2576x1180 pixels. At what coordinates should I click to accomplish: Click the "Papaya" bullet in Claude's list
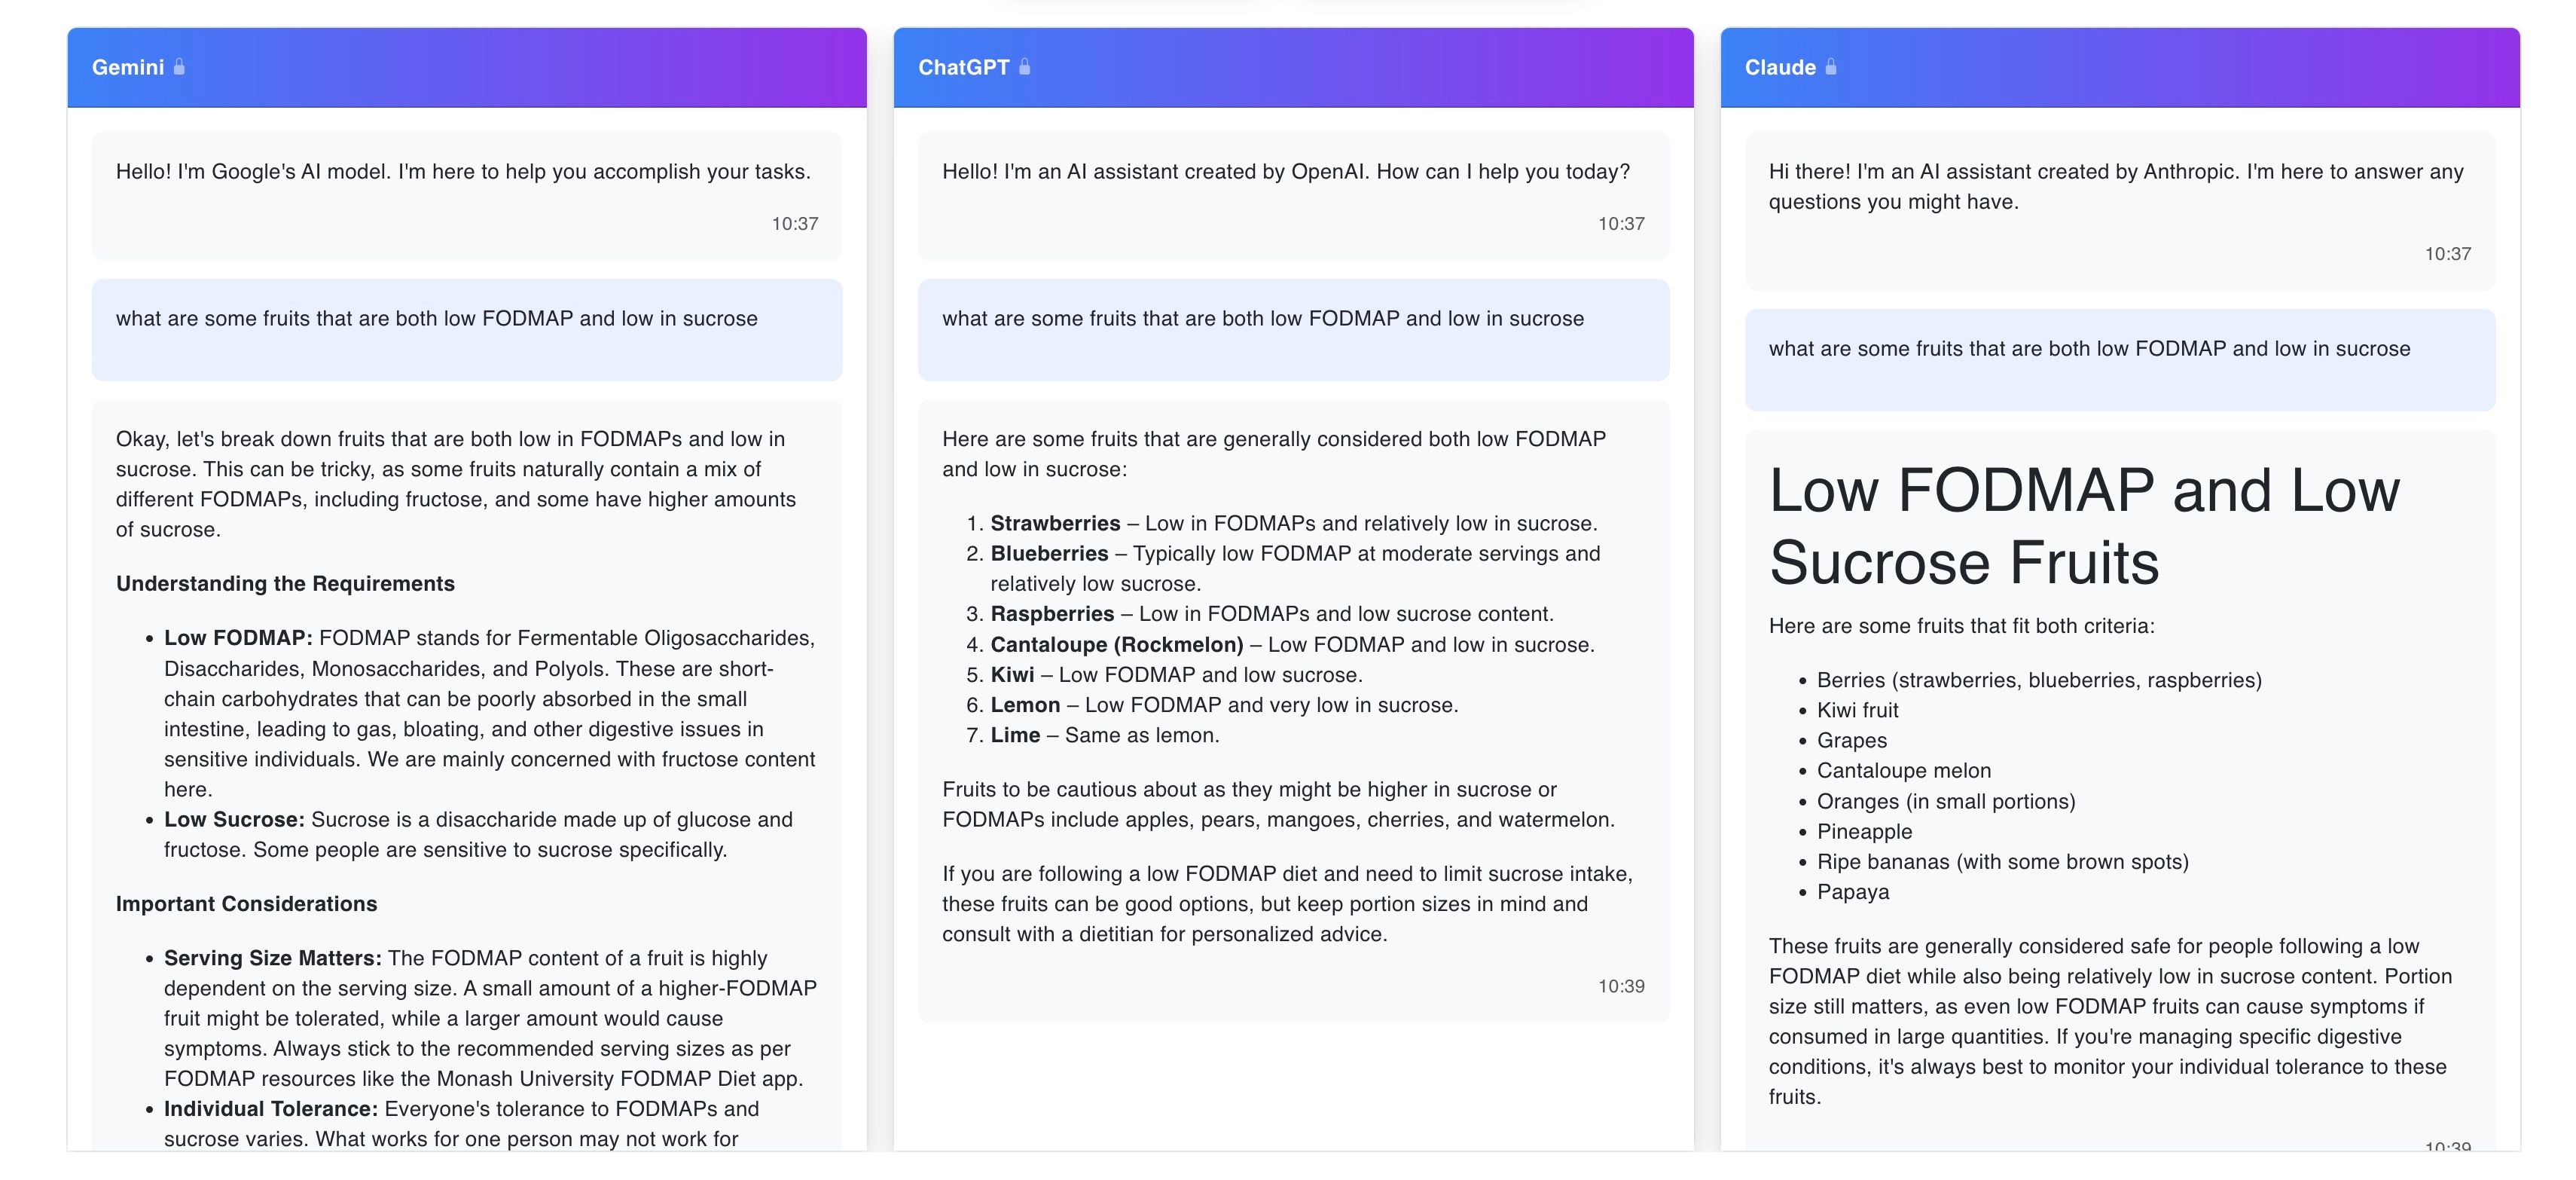coord(1853,892)
